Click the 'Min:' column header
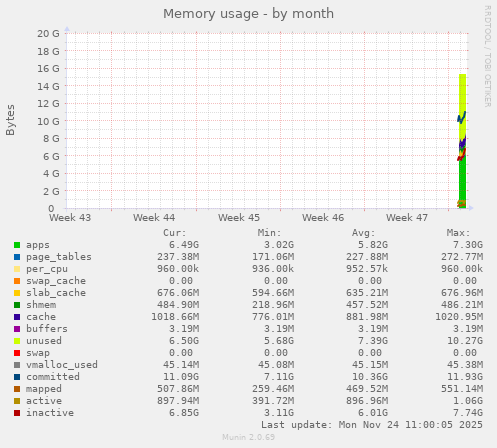The image size is (497, 448). coord(269,233)
